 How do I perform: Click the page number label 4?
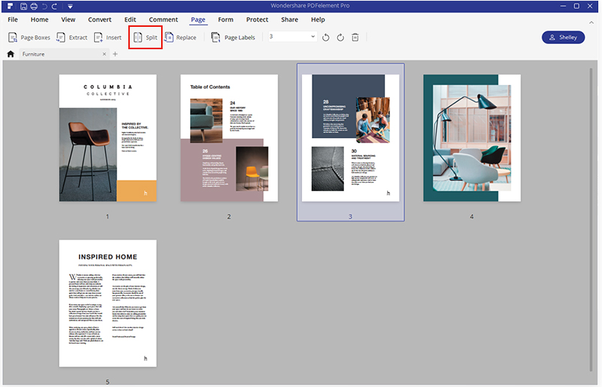coord(471,217)
